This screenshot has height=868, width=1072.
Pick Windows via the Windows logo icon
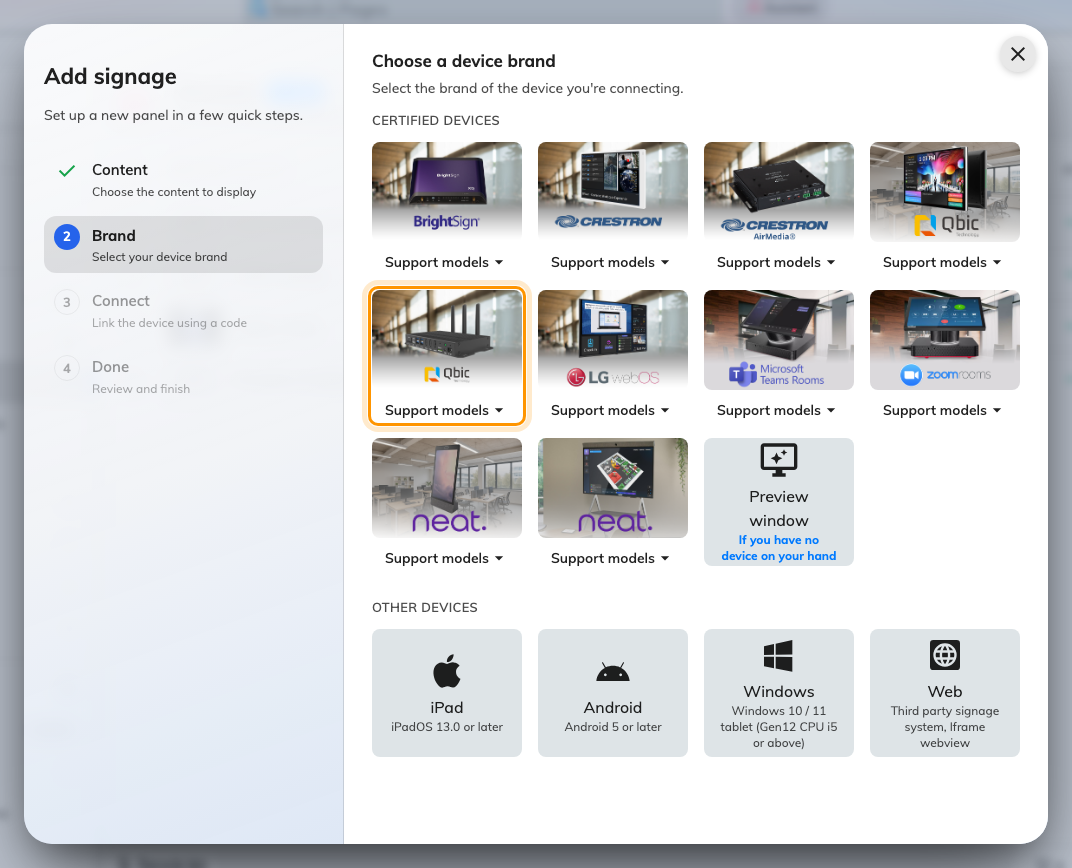[x=779, y=655]
